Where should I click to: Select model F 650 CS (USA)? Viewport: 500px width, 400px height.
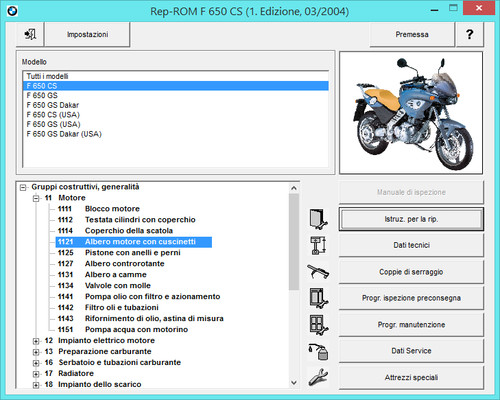point(176,115)
